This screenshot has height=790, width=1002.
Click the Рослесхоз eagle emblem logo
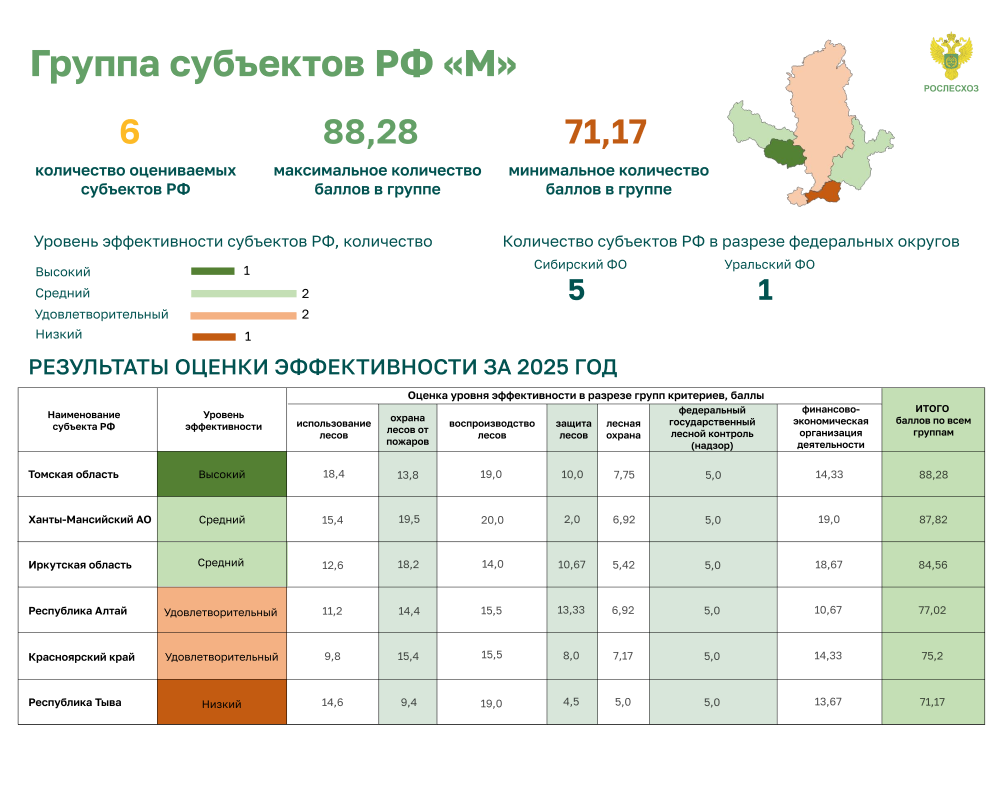pos(951,58)
